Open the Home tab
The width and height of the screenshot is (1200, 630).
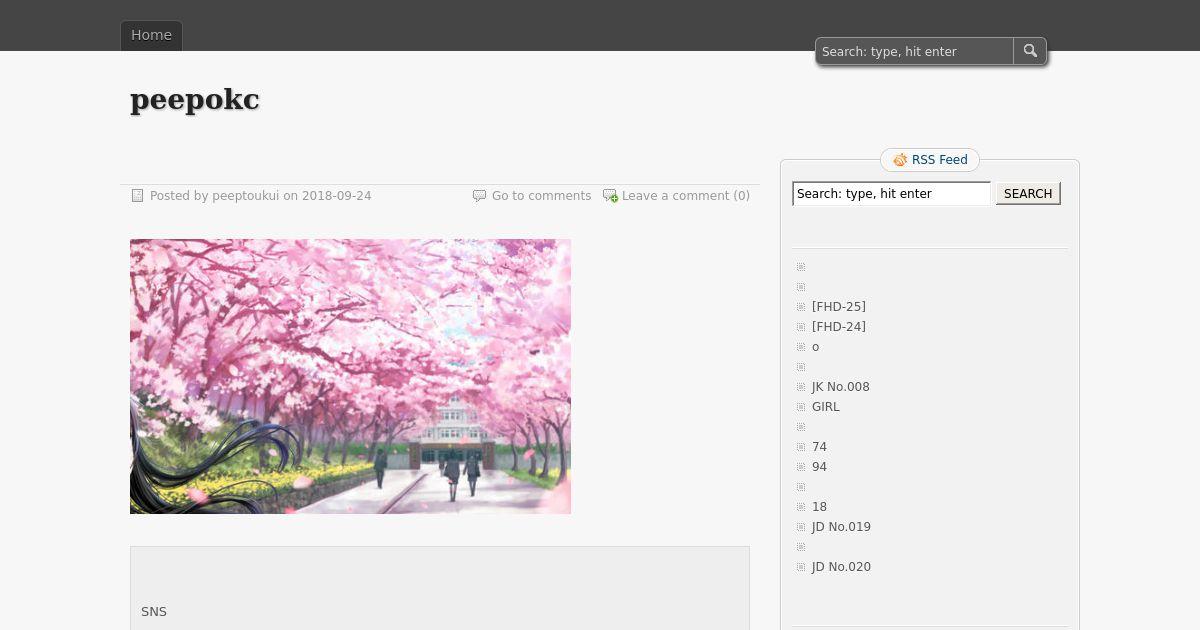pos(151,35)
